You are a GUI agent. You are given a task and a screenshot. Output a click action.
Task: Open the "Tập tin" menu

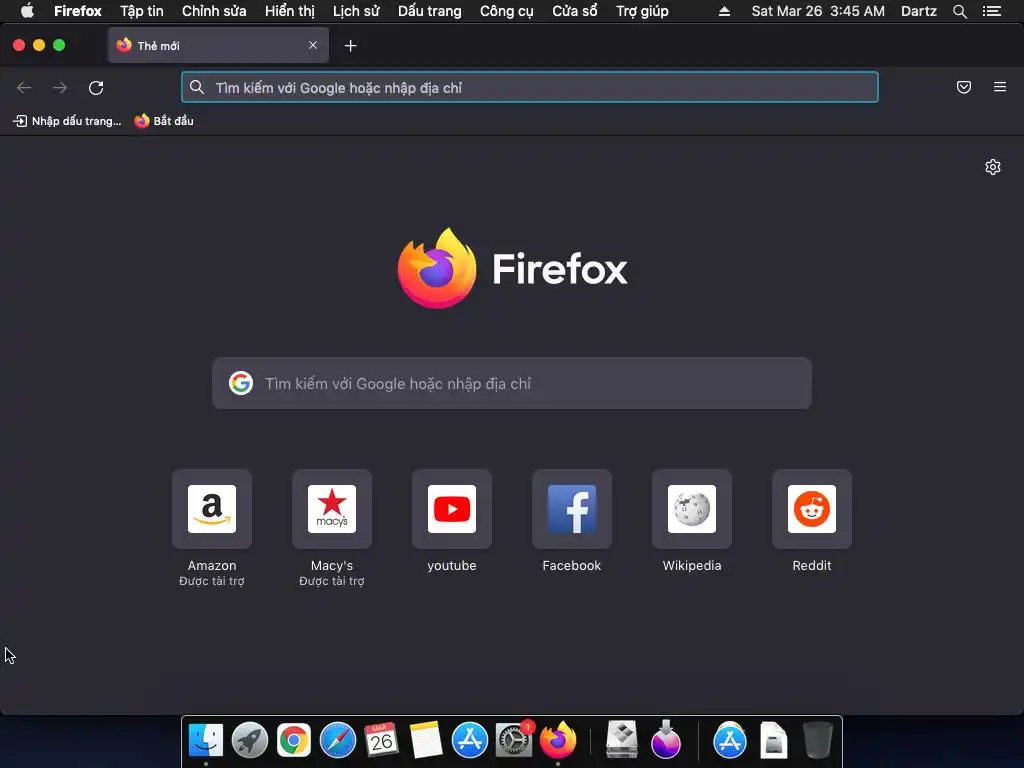point(142,11)
